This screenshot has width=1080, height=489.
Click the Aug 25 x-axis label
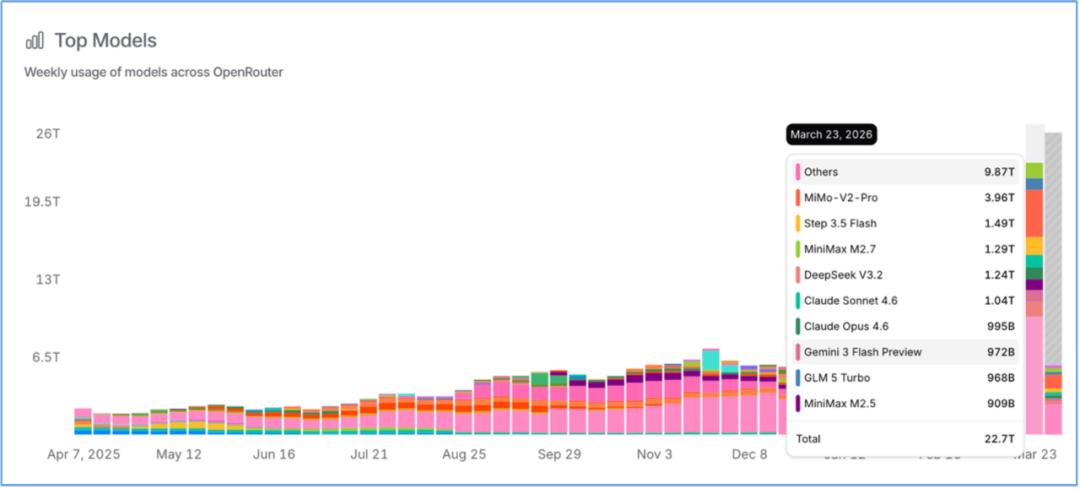[x=462, y=454]
